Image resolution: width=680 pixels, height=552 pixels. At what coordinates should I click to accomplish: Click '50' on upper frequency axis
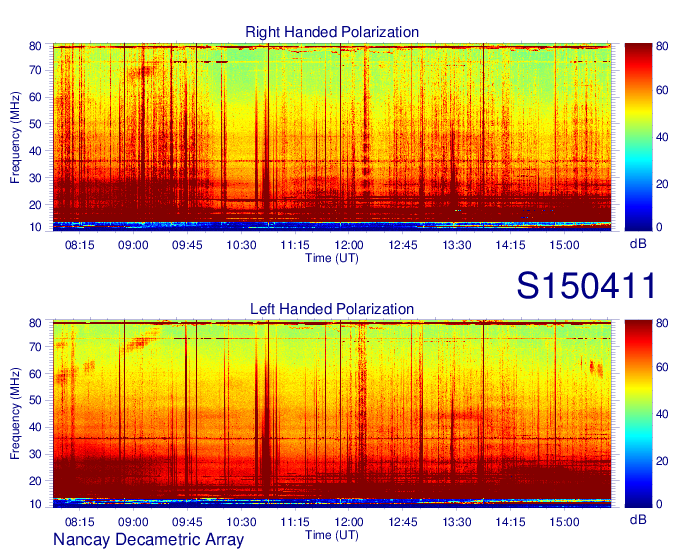coord(36,124)
